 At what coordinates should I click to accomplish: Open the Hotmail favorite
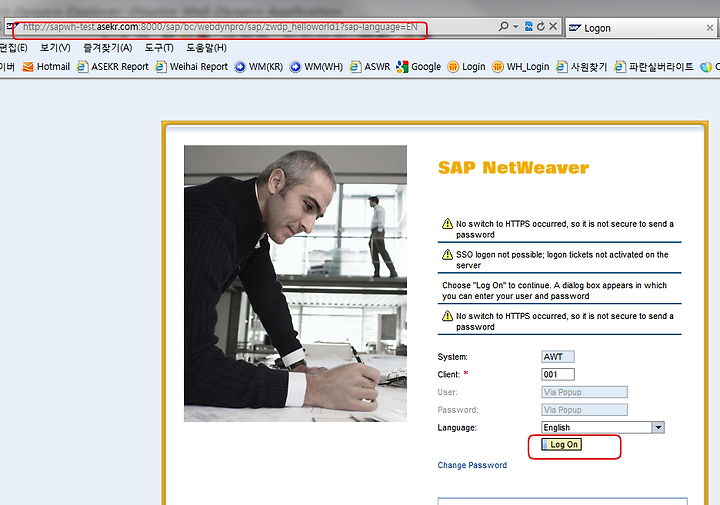click(46, 67)
